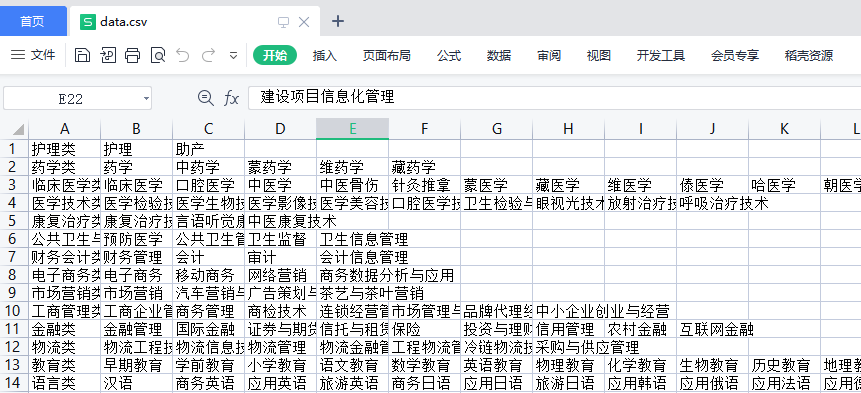This screenshot has height=393, width=861.
Task: Click cell containing 茶艺与茶叶营销
Action: click(353, 293)
